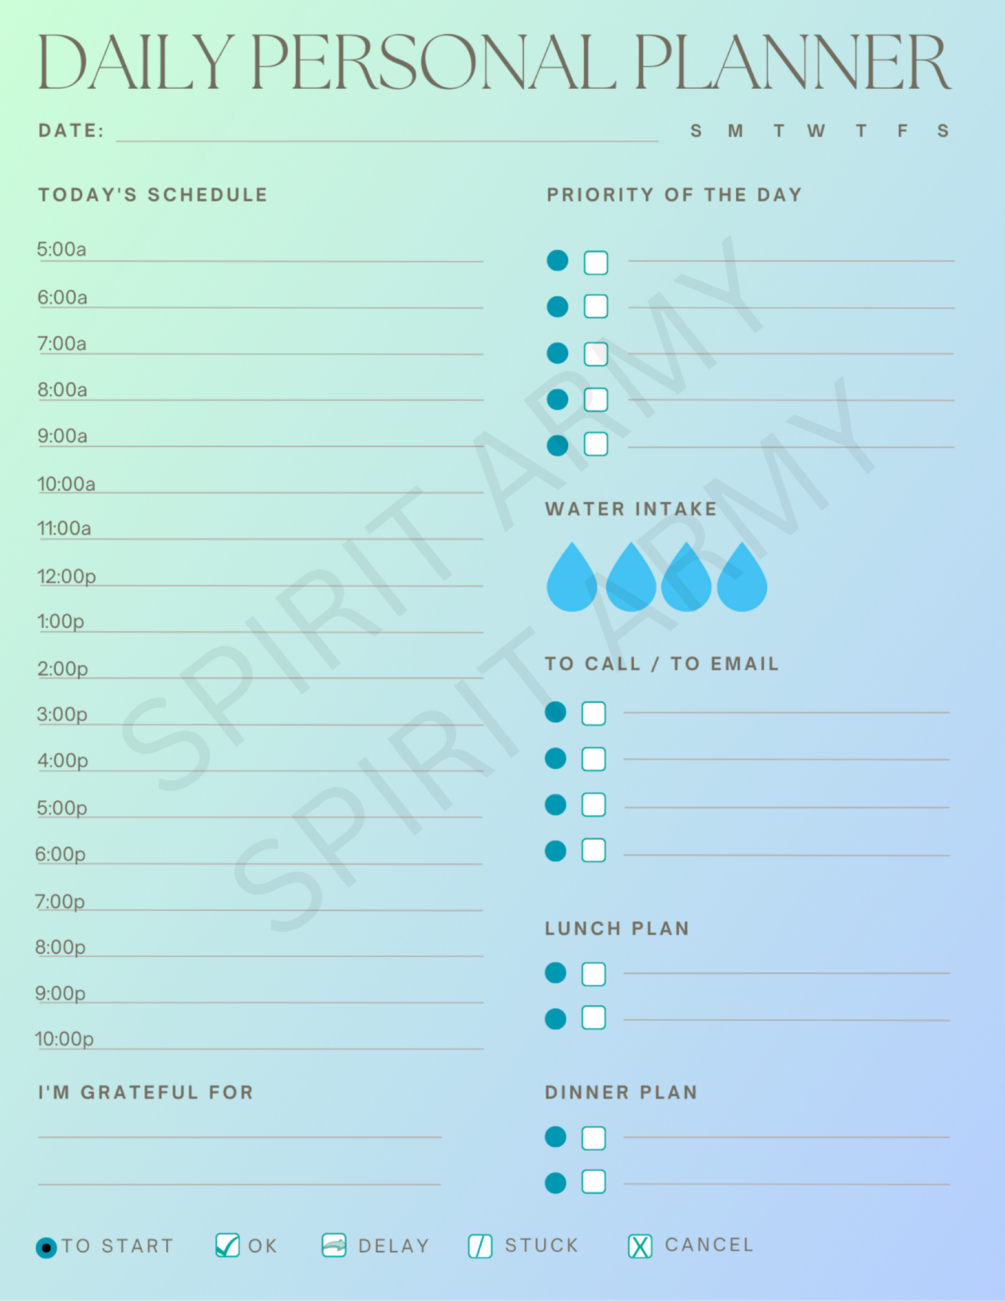Click the first water drop icon
Screen dimensions: 1005x1301
point(572,578)
